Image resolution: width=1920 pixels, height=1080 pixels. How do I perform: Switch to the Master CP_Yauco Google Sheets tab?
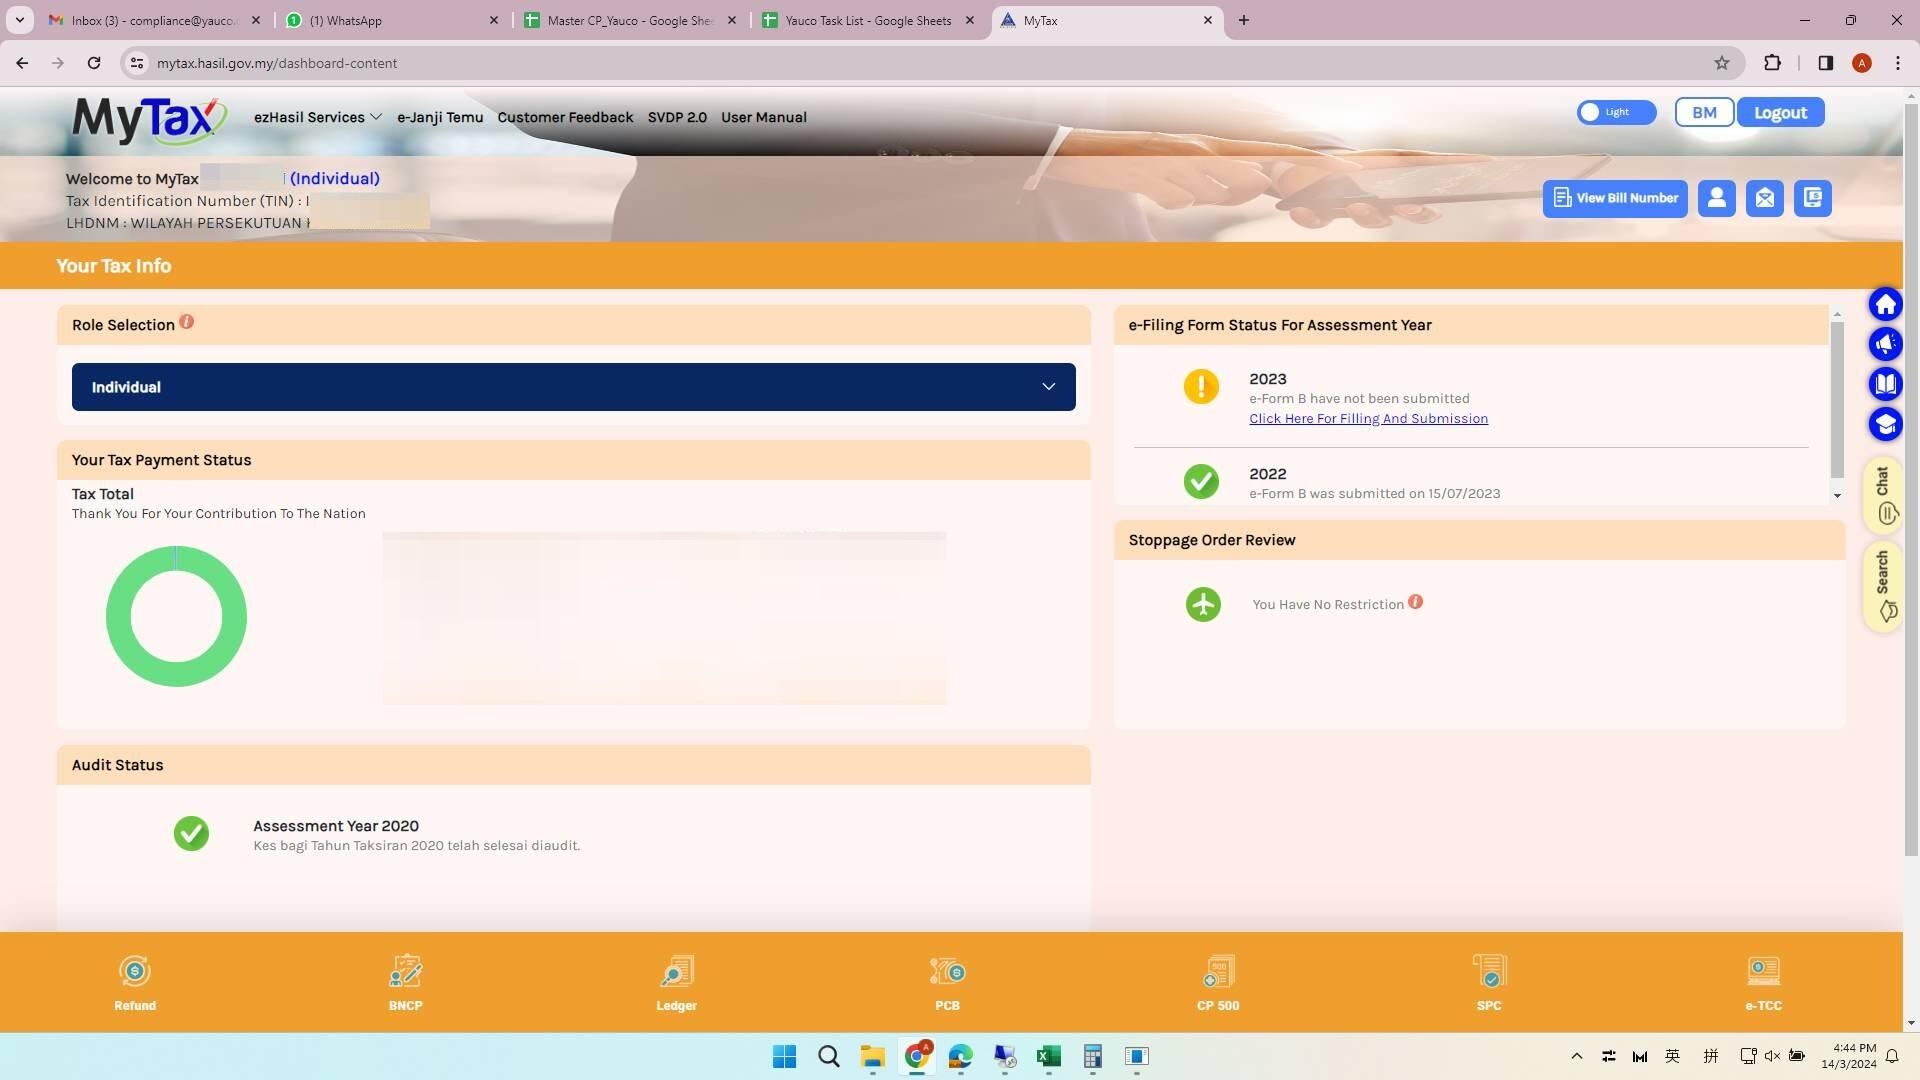click(x=629, y=20)
